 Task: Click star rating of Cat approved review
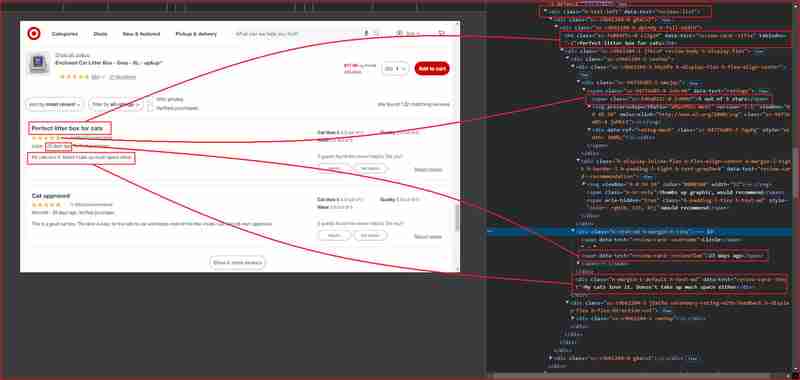tap(46, 205)
